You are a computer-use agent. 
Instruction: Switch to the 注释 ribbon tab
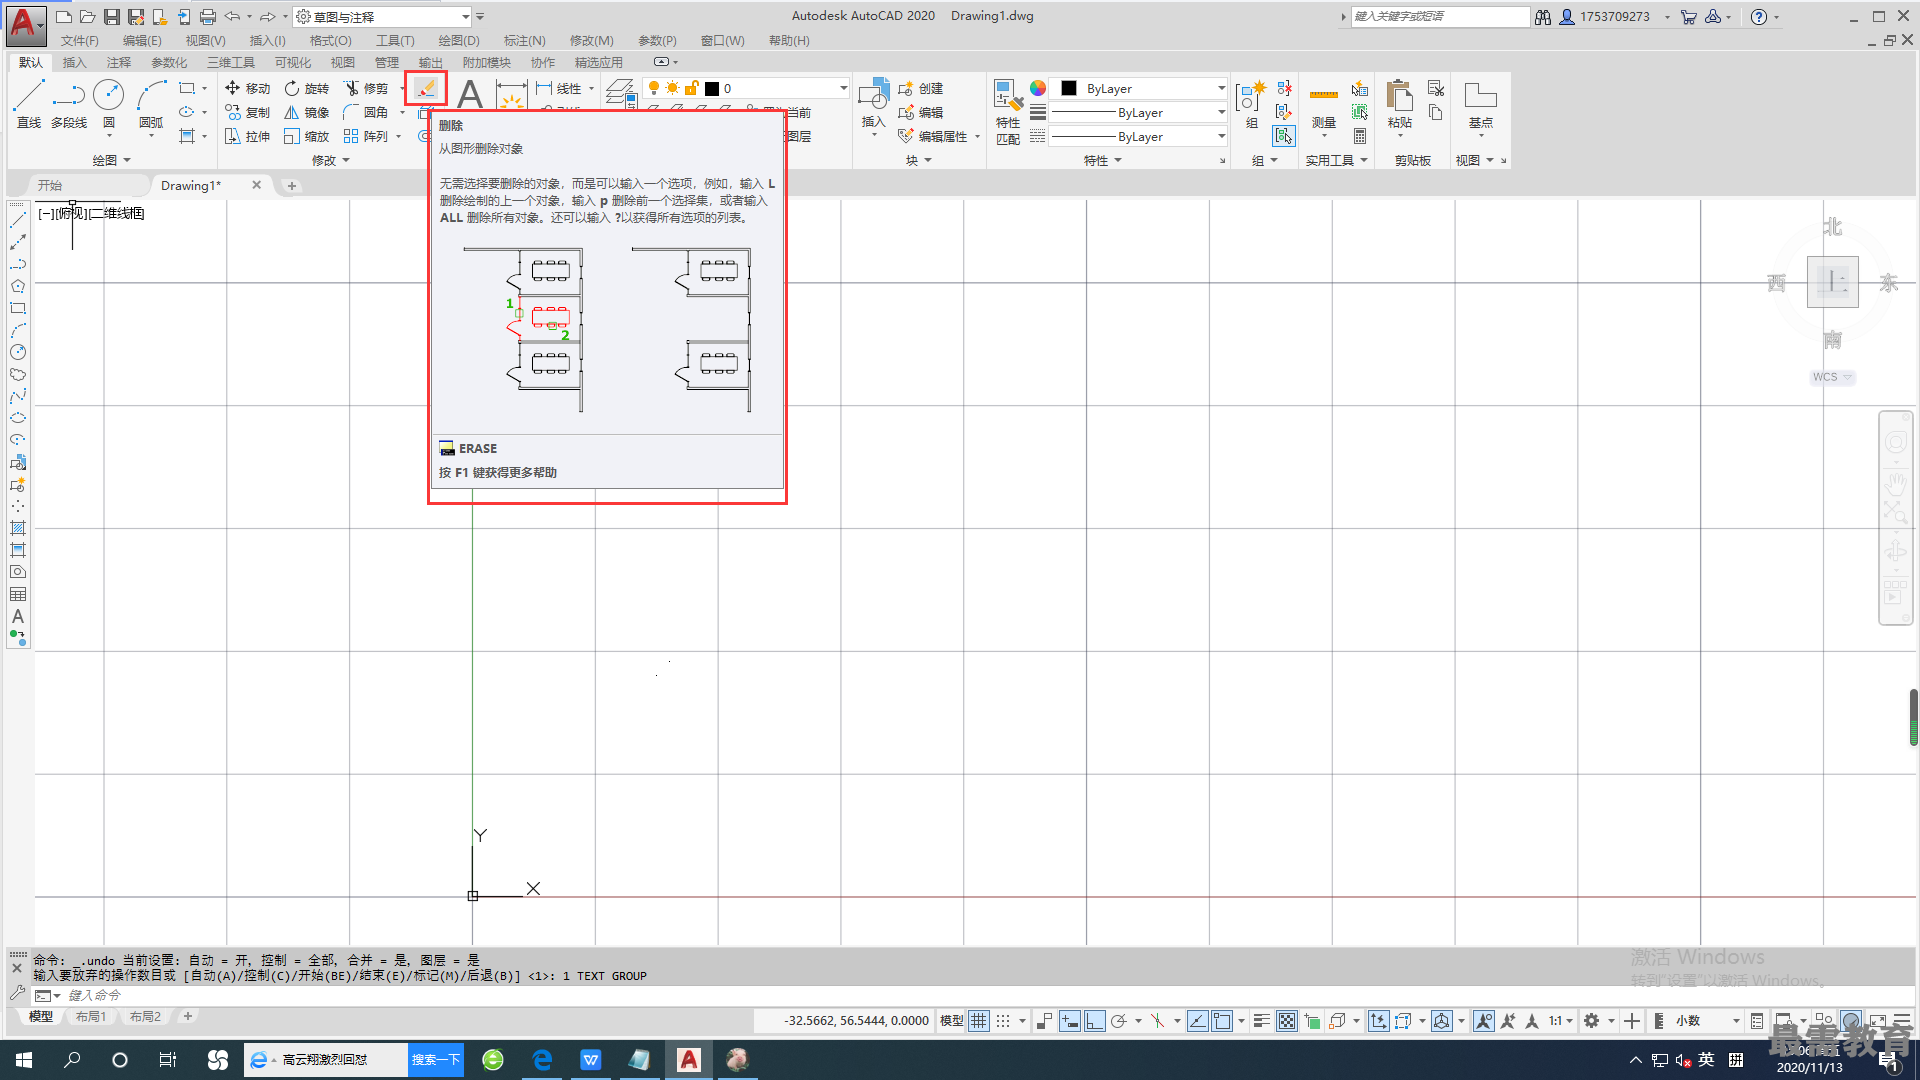pyautogui.click(x=118, y=62)
